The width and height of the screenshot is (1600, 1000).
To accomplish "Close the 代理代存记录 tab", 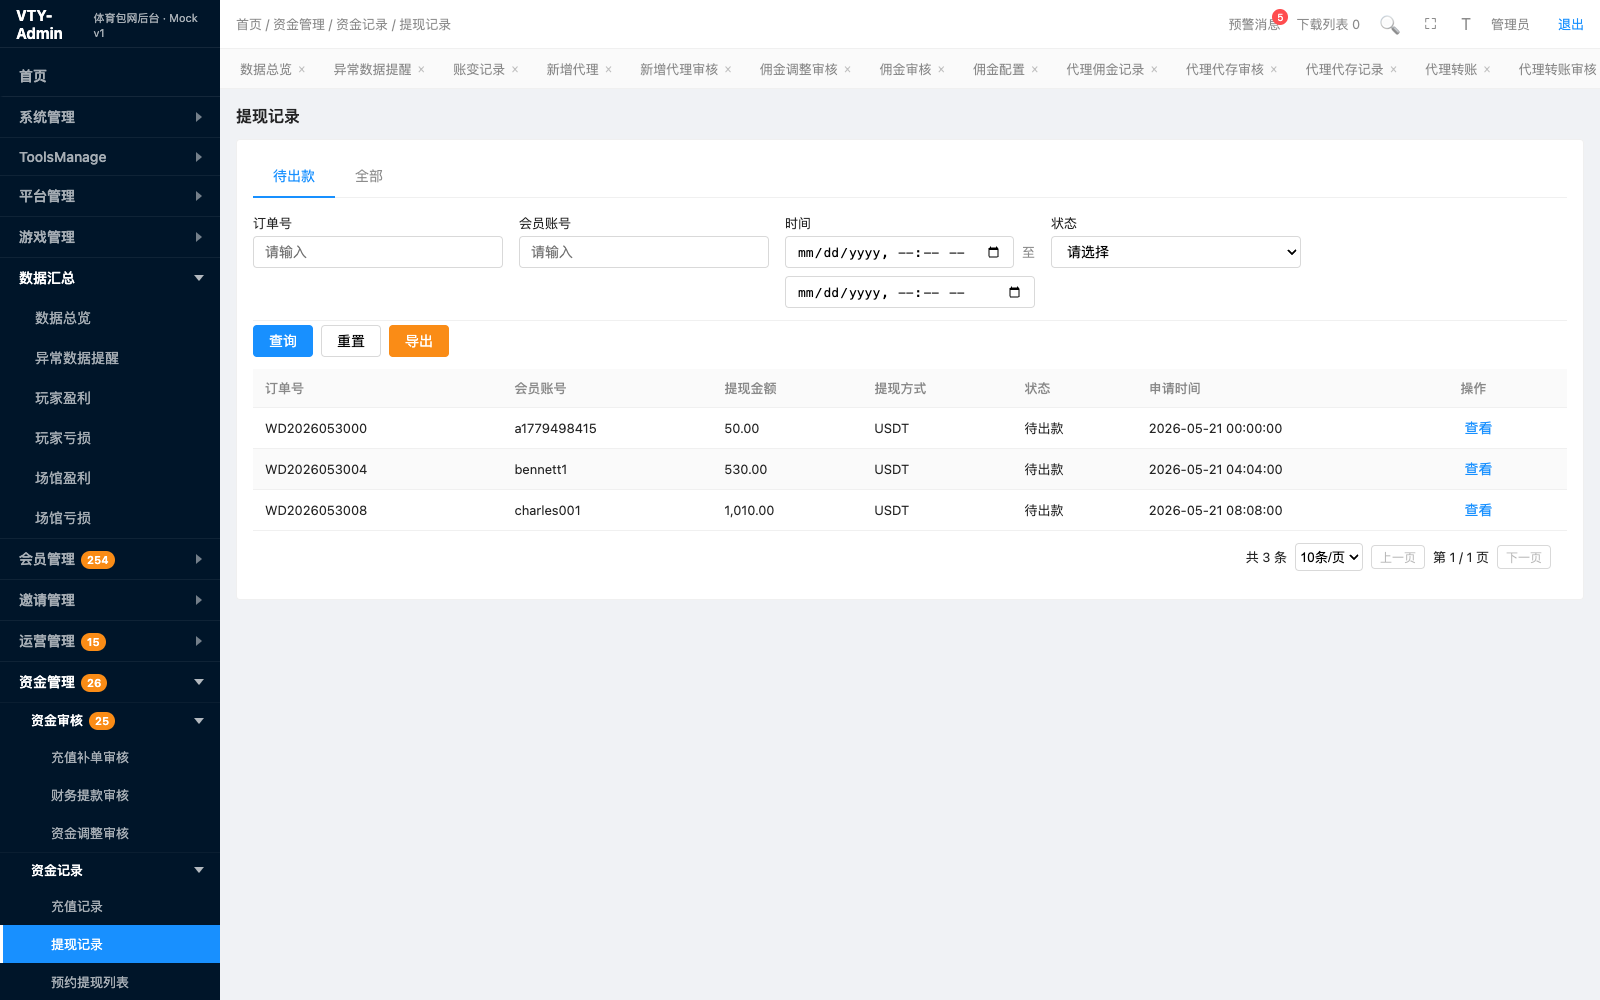I will point(1393,69).
